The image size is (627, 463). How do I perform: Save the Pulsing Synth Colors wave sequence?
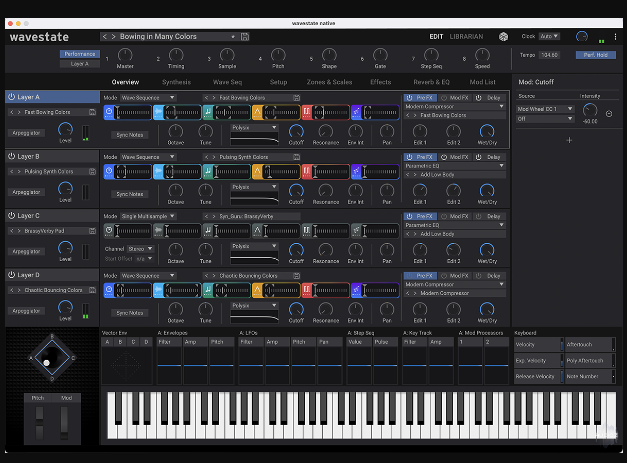(x=296, y=157)
